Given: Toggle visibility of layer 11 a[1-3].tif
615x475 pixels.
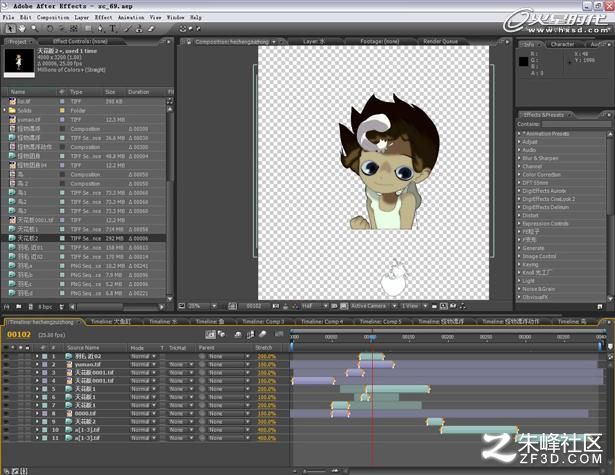Looking at the screenshot, I should pos(6,438).
